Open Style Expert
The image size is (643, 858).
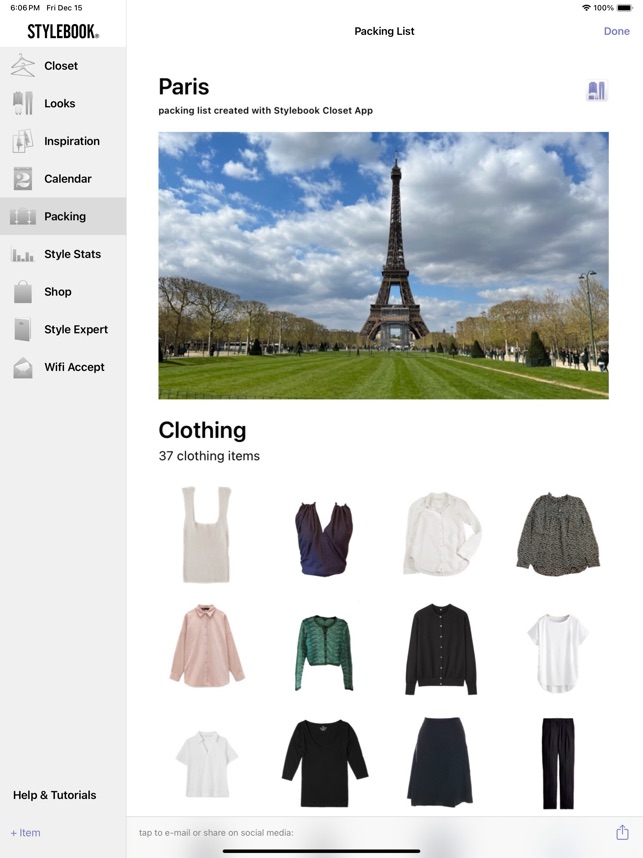pyautogui.click(x=63, y=329)
